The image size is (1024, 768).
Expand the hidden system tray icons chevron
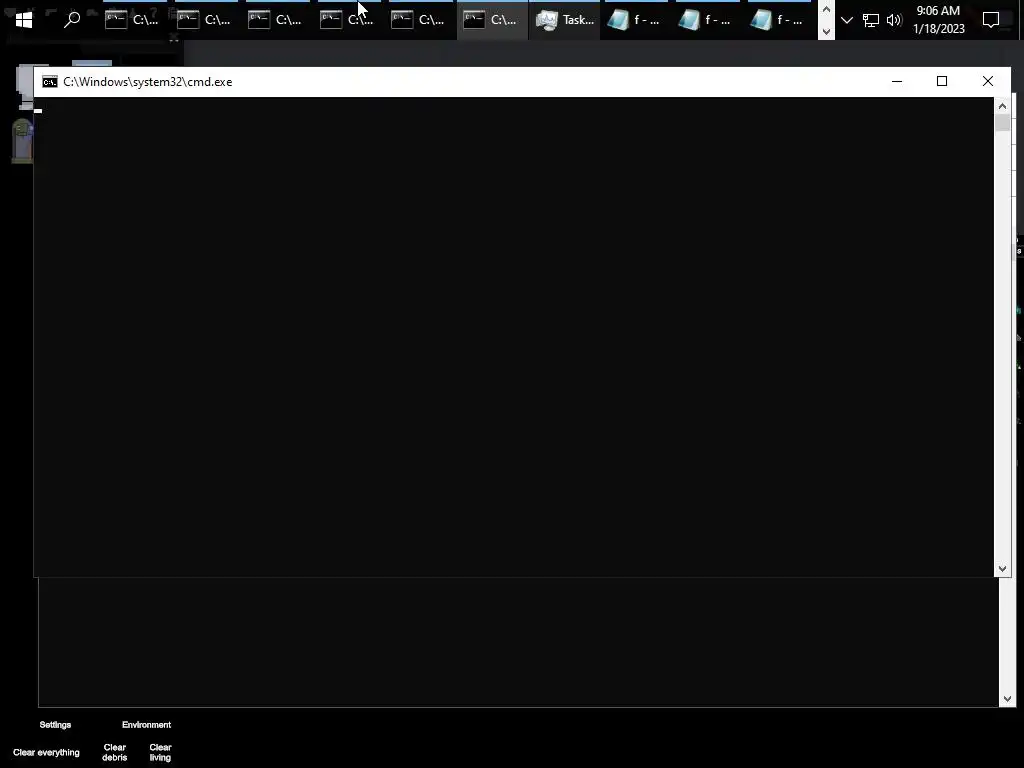(847, 20)
